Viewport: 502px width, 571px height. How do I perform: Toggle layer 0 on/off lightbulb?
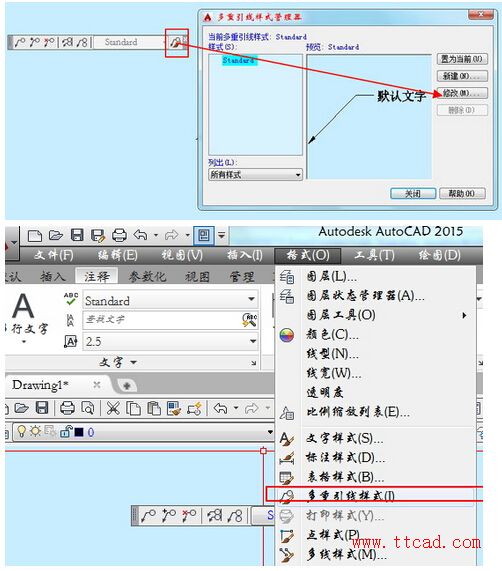point(22,432)
